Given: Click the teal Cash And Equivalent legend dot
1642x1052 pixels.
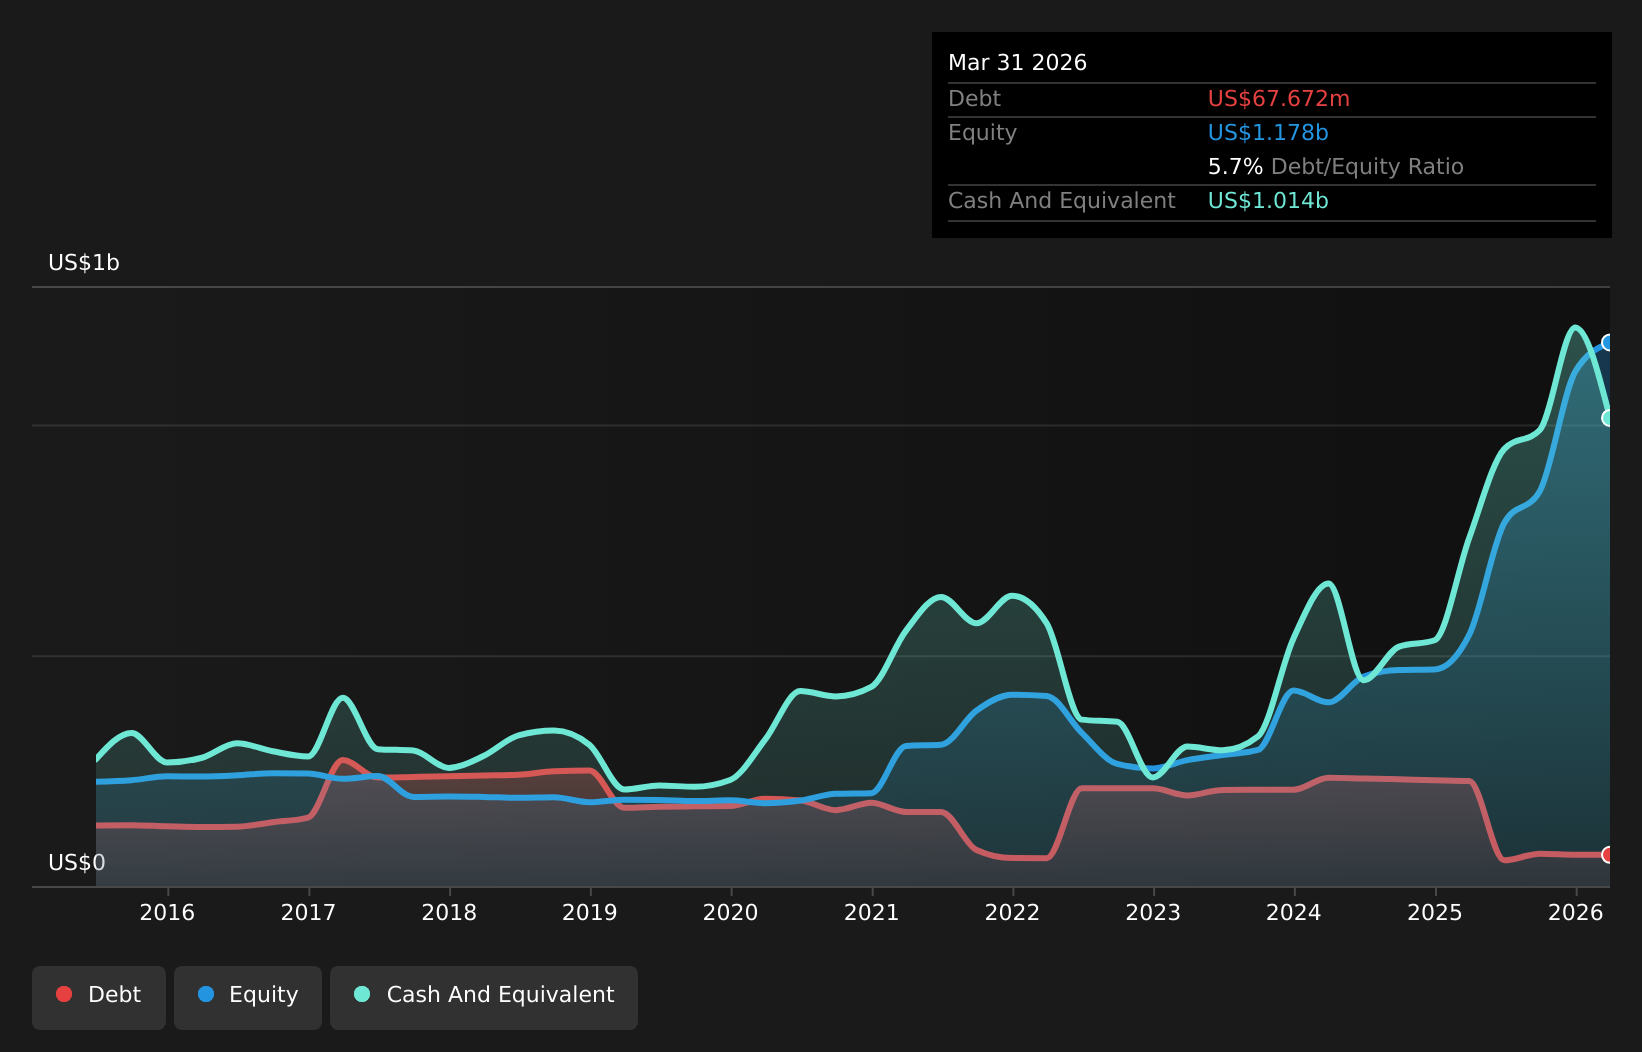Looking at the screenshot, I should click(362, 994).
